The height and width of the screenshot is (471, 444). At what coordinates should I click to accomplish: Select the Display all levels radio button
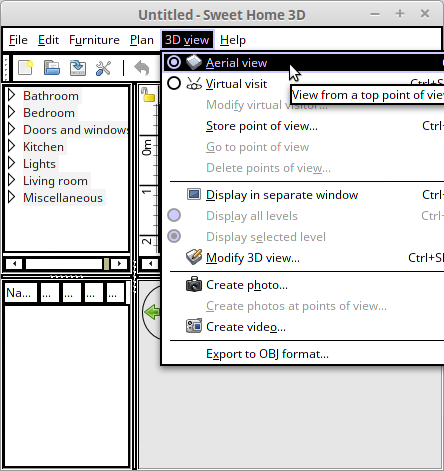(174, 215)
